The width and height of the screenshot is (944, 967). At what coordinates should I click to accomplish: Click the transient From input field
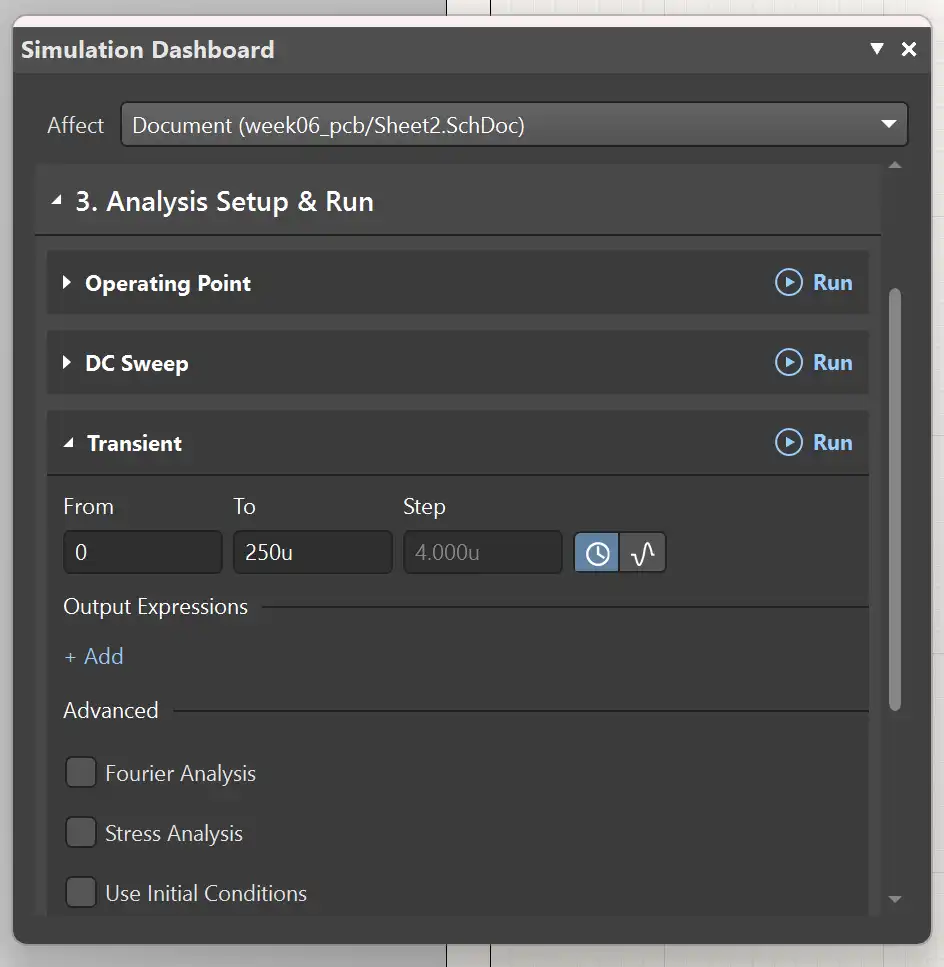[x=142, y=552]
